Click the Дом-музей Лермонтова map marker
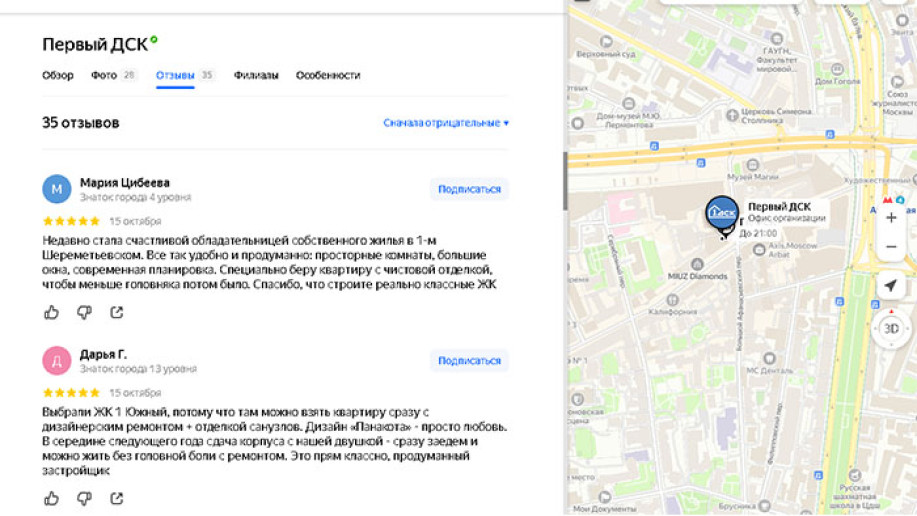This screenshot has height=516, width=917. (629, 104)
